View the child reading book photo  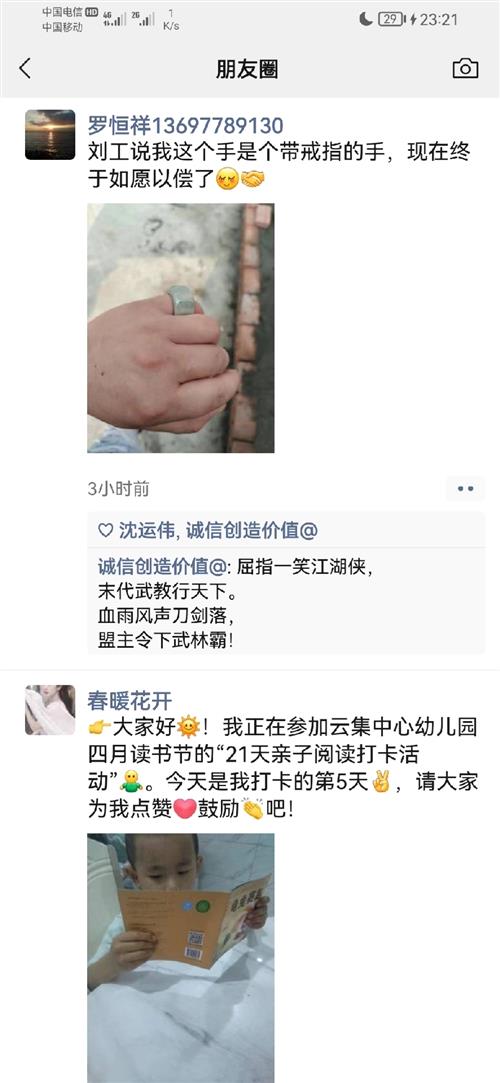point(181,958)
